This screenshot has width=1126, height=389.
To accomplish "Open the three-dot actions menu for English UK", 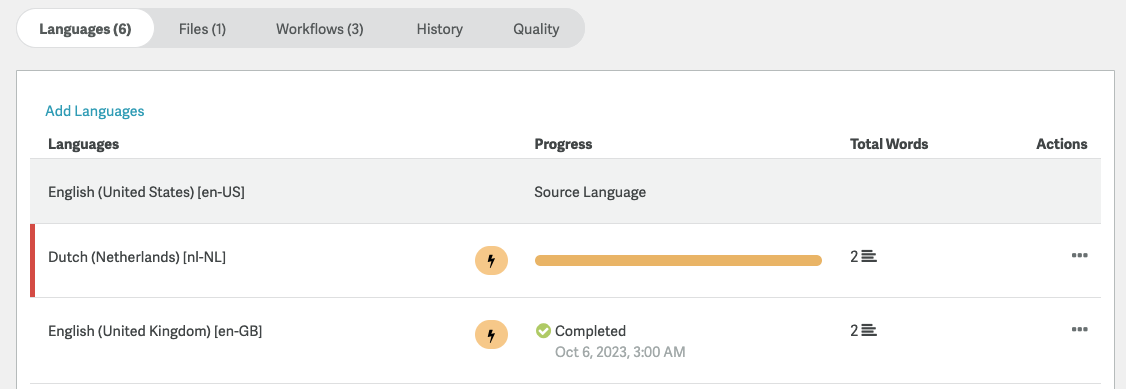I will tap(1079, 329).
